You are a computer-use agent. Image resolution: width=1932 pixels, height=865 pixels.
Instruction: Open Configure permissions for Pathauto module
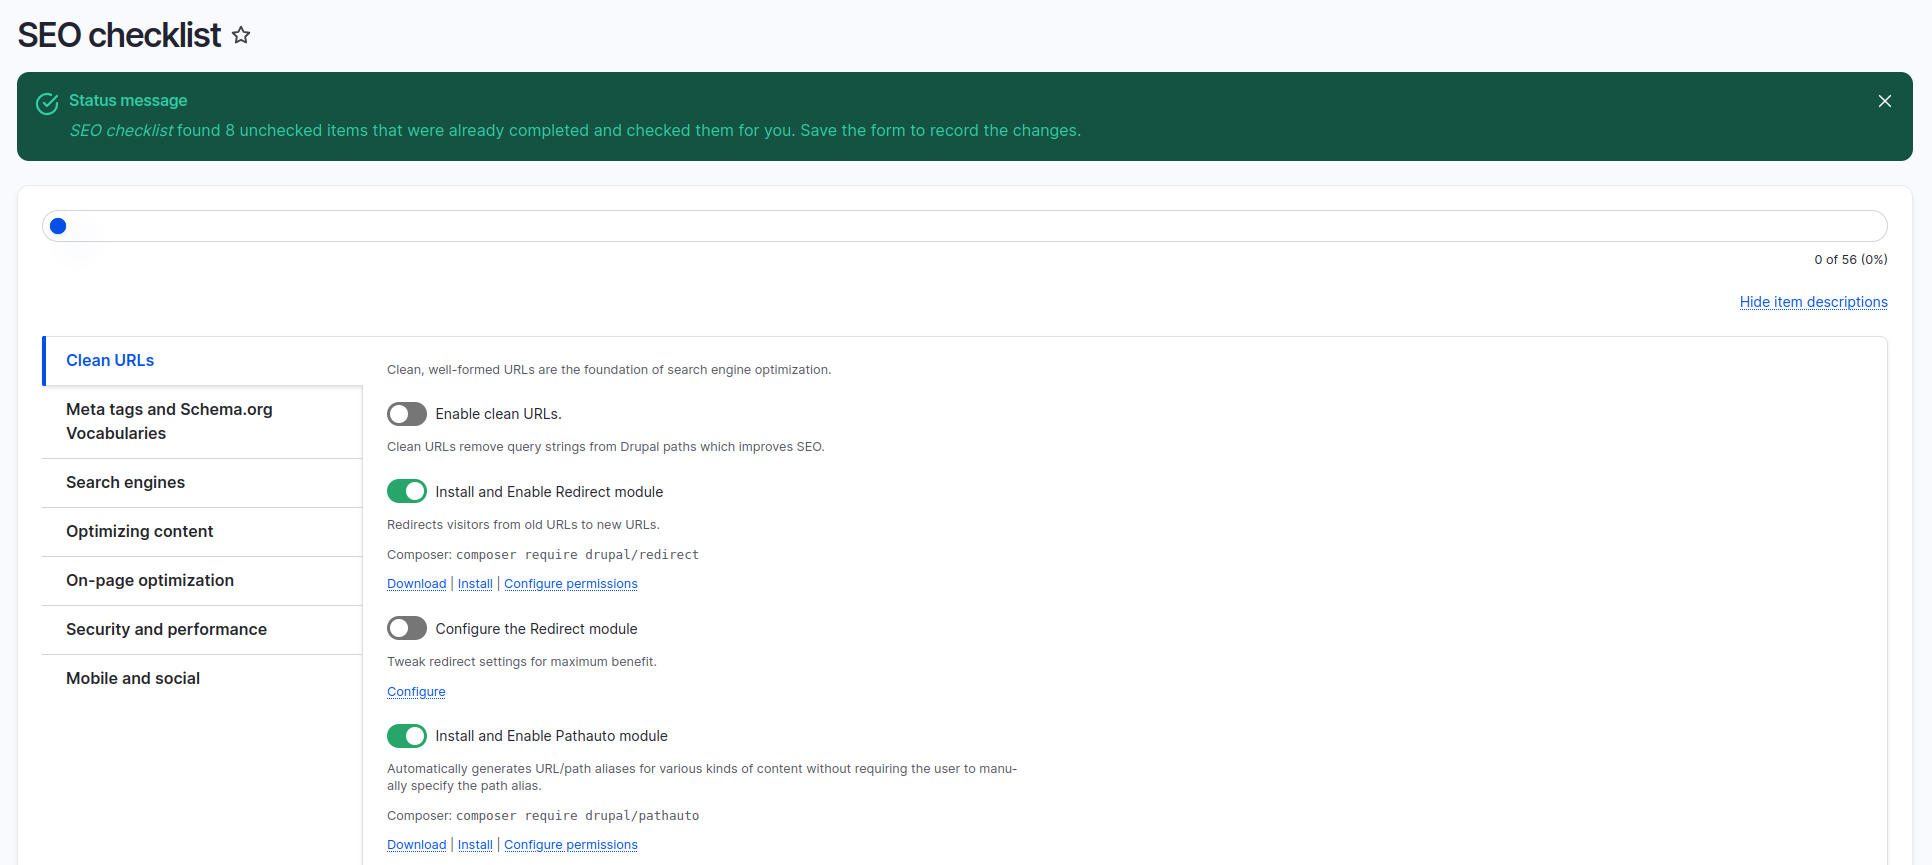tap(571, 845)
